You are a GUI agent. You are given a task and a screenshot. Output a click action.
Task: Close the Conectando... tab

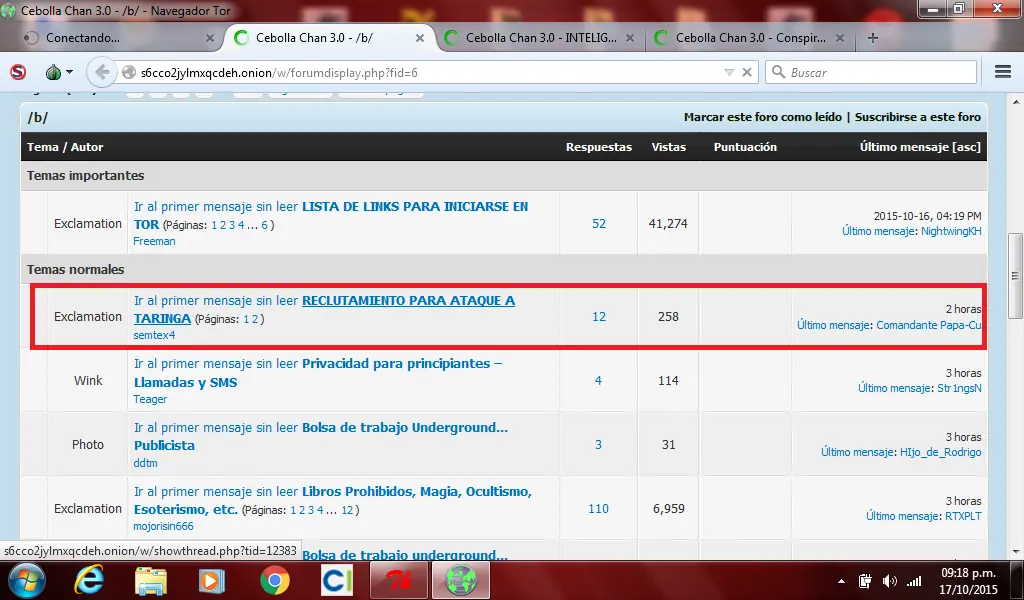coord(210,39)
